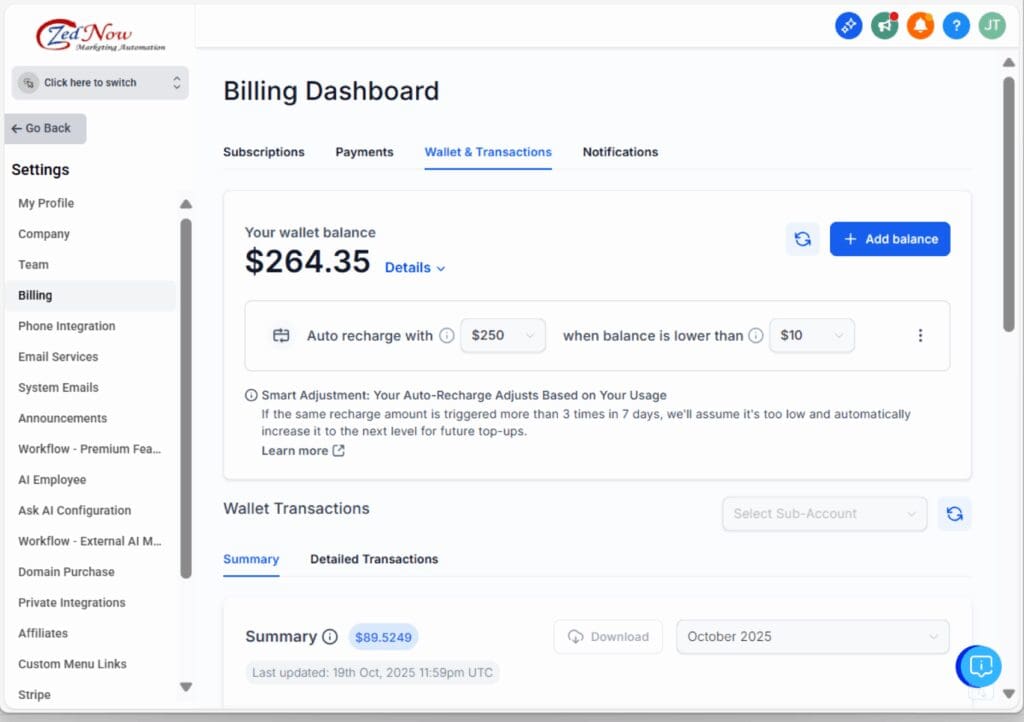Open the $250 recharge amount dropdown

click(x=503, y=336)
